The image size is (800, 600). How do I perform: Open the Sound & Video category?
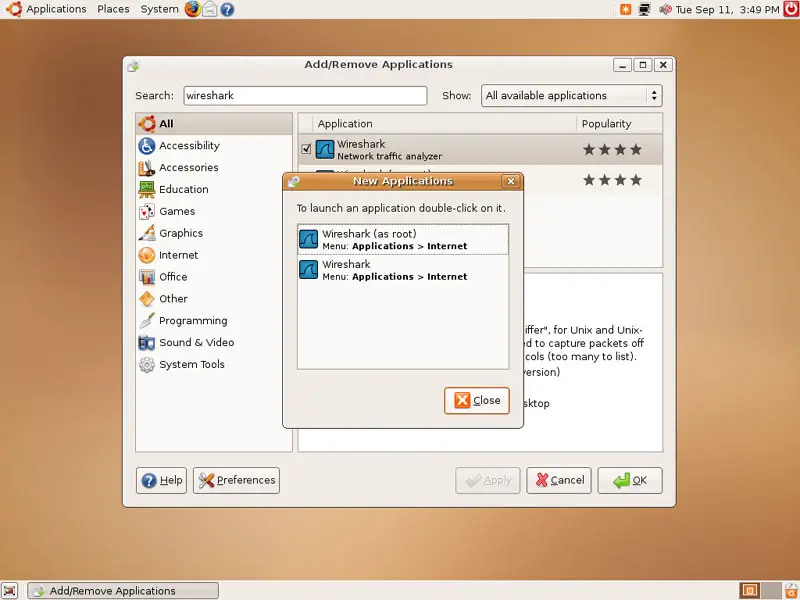(196, 343)
